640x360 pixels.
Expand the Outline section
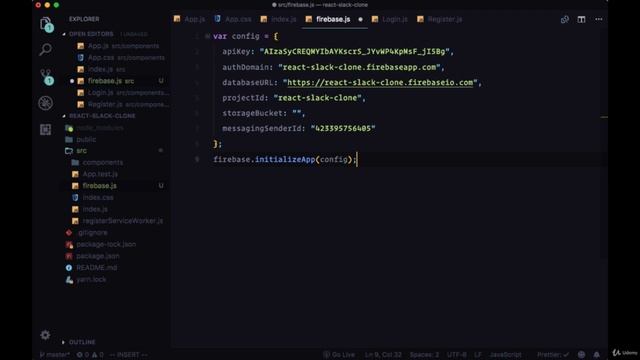click(x=82, y=342)
